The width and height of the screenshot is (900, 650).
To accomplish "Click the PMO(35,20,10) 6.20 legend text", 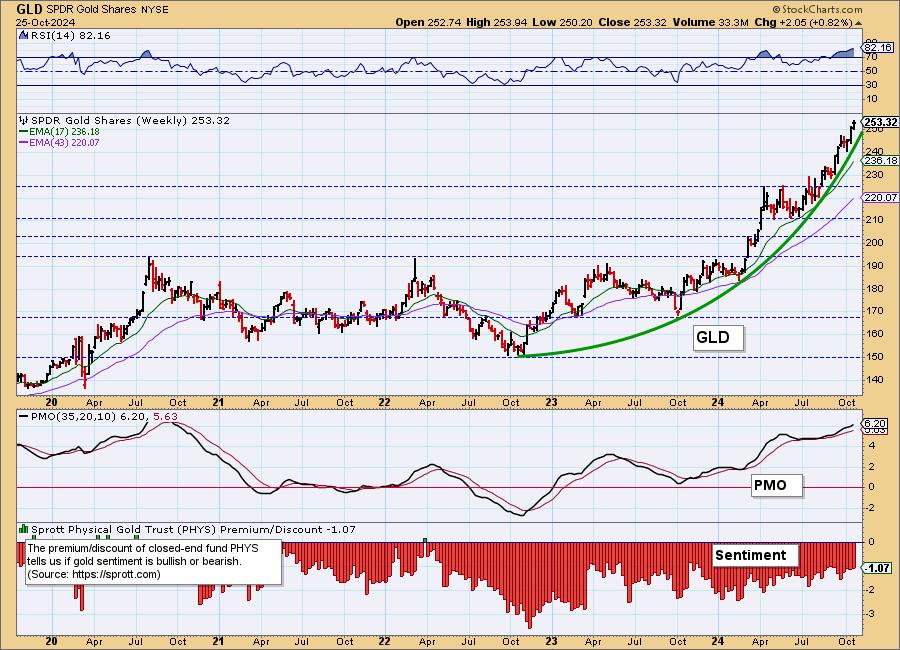I will 90,416.
